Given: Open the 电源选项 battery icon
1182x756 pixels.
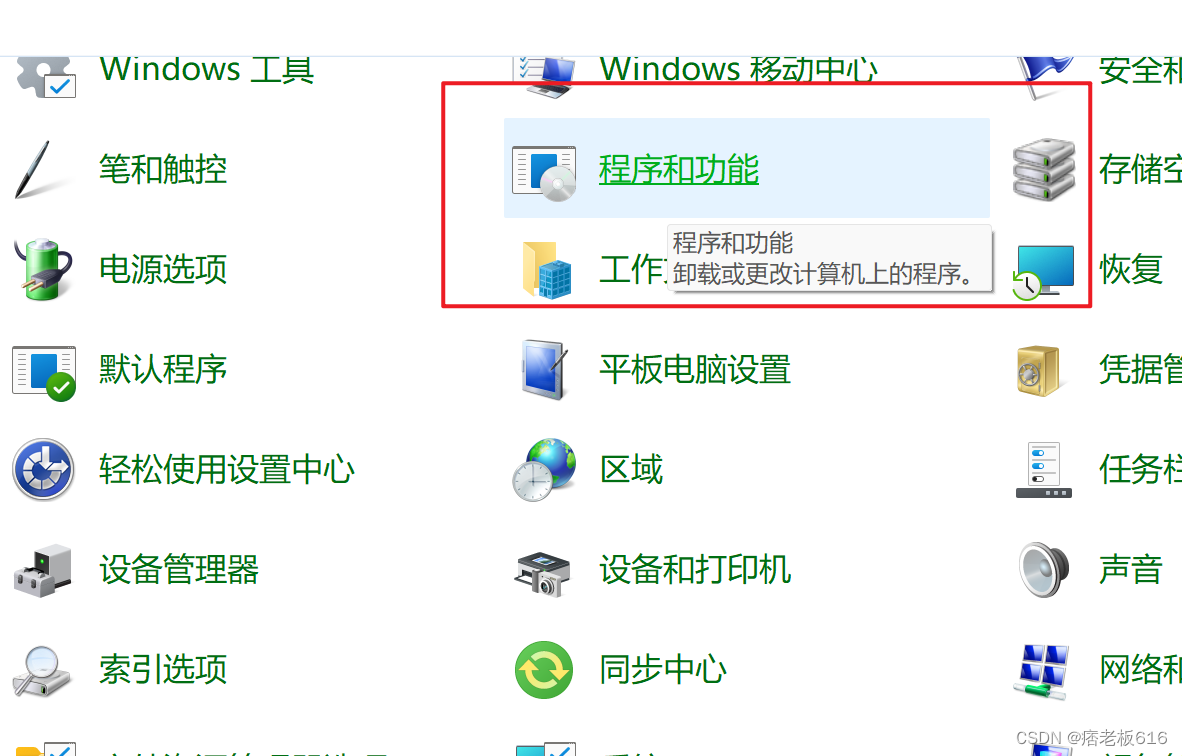Looking at the screenshot, I should (43, 269).
